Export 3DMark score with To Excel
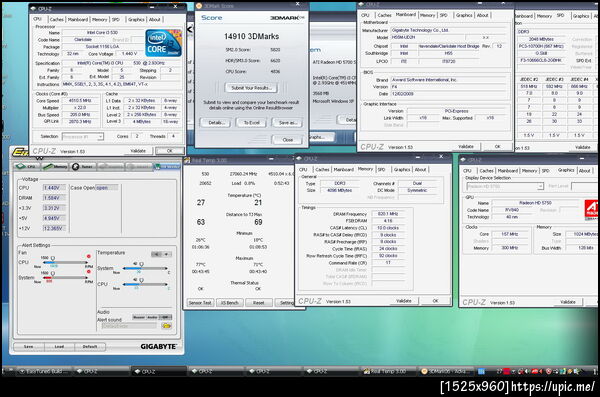Viewport: 600px width, 397px height. (x=251, y=123)
